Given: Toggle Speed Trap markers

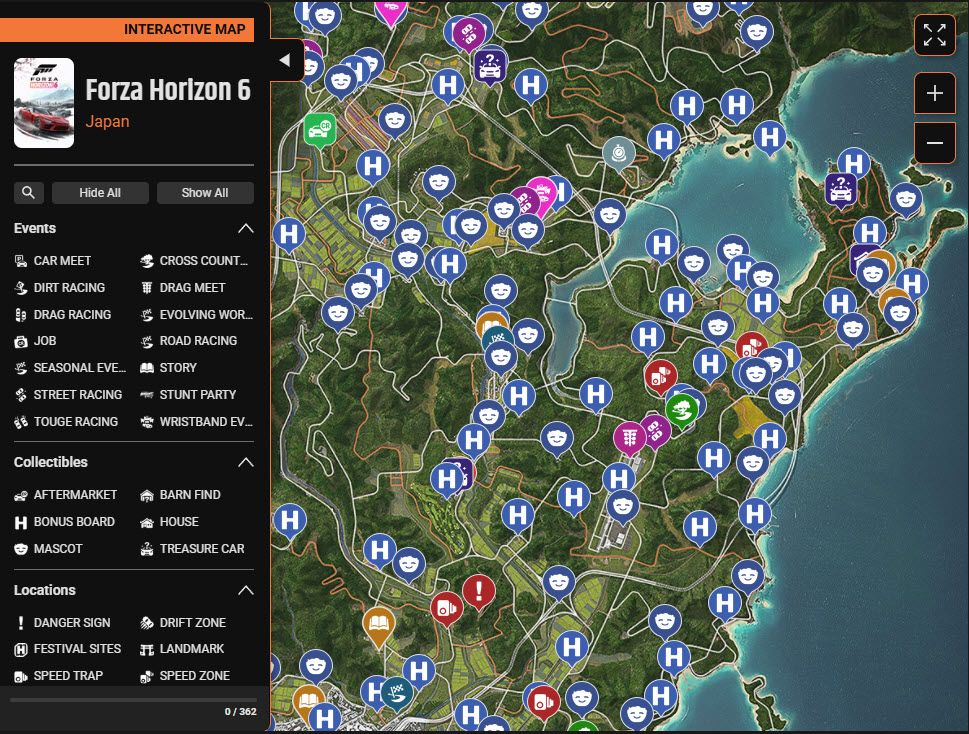Looking at the screenshot, I should (59, 676).
